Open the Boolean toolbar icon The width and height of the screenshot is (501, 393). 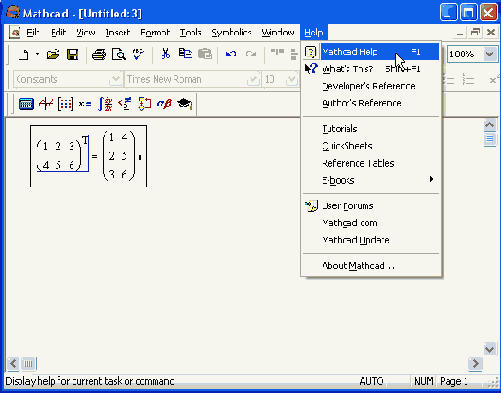click(125, 104)
